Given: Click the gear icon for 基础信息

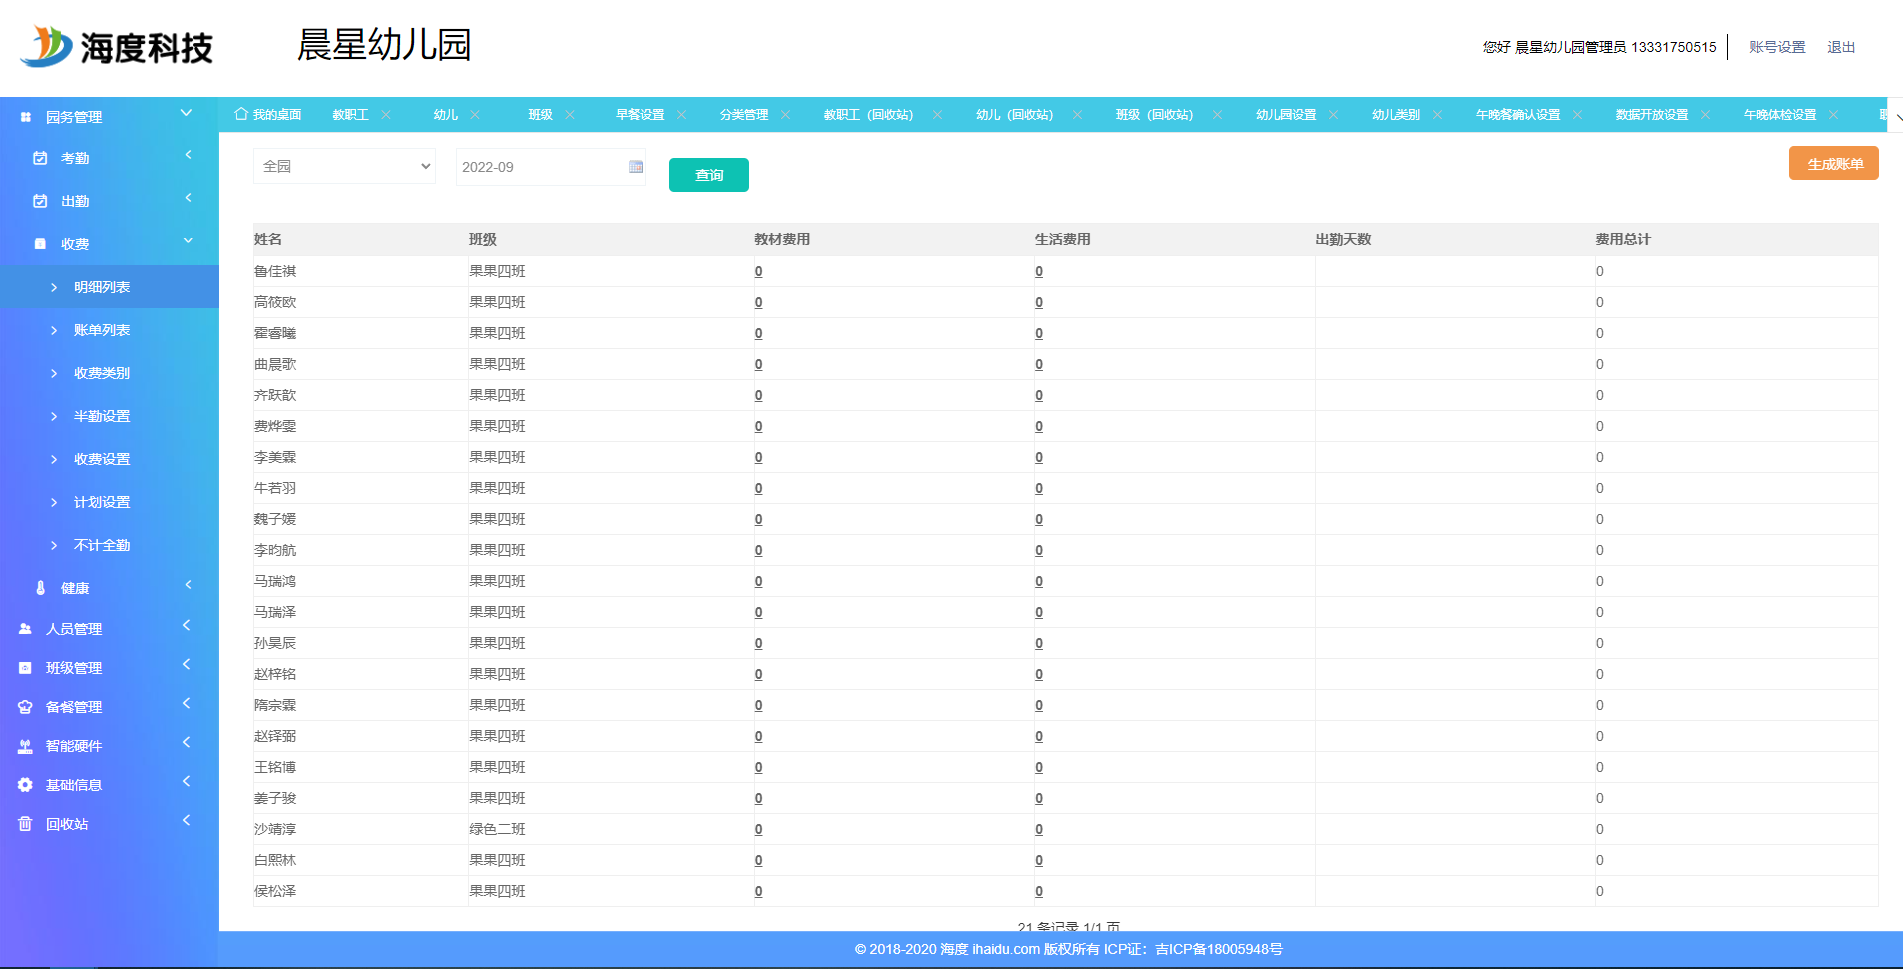Looking at the screenshot, I should 25,785.
